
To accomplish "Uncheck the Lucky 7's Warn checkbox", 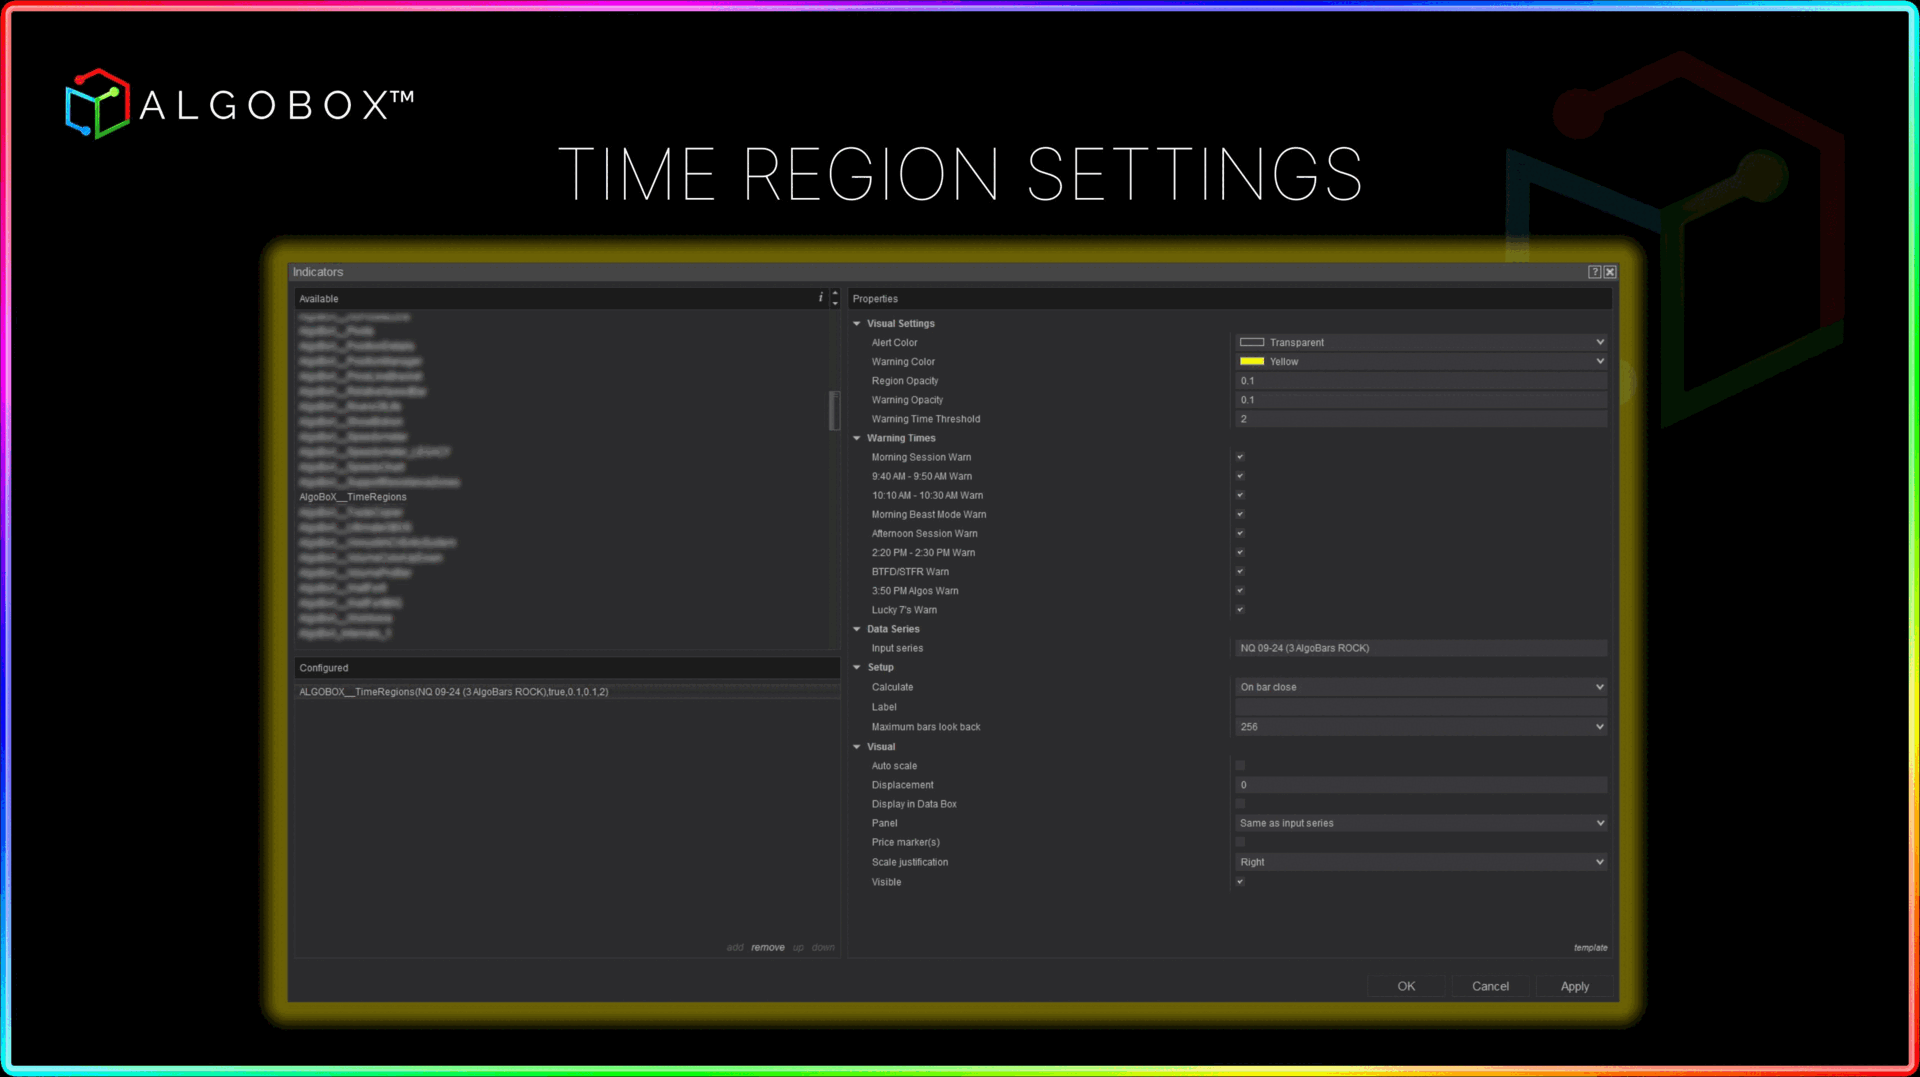I will coord(1240,610).
